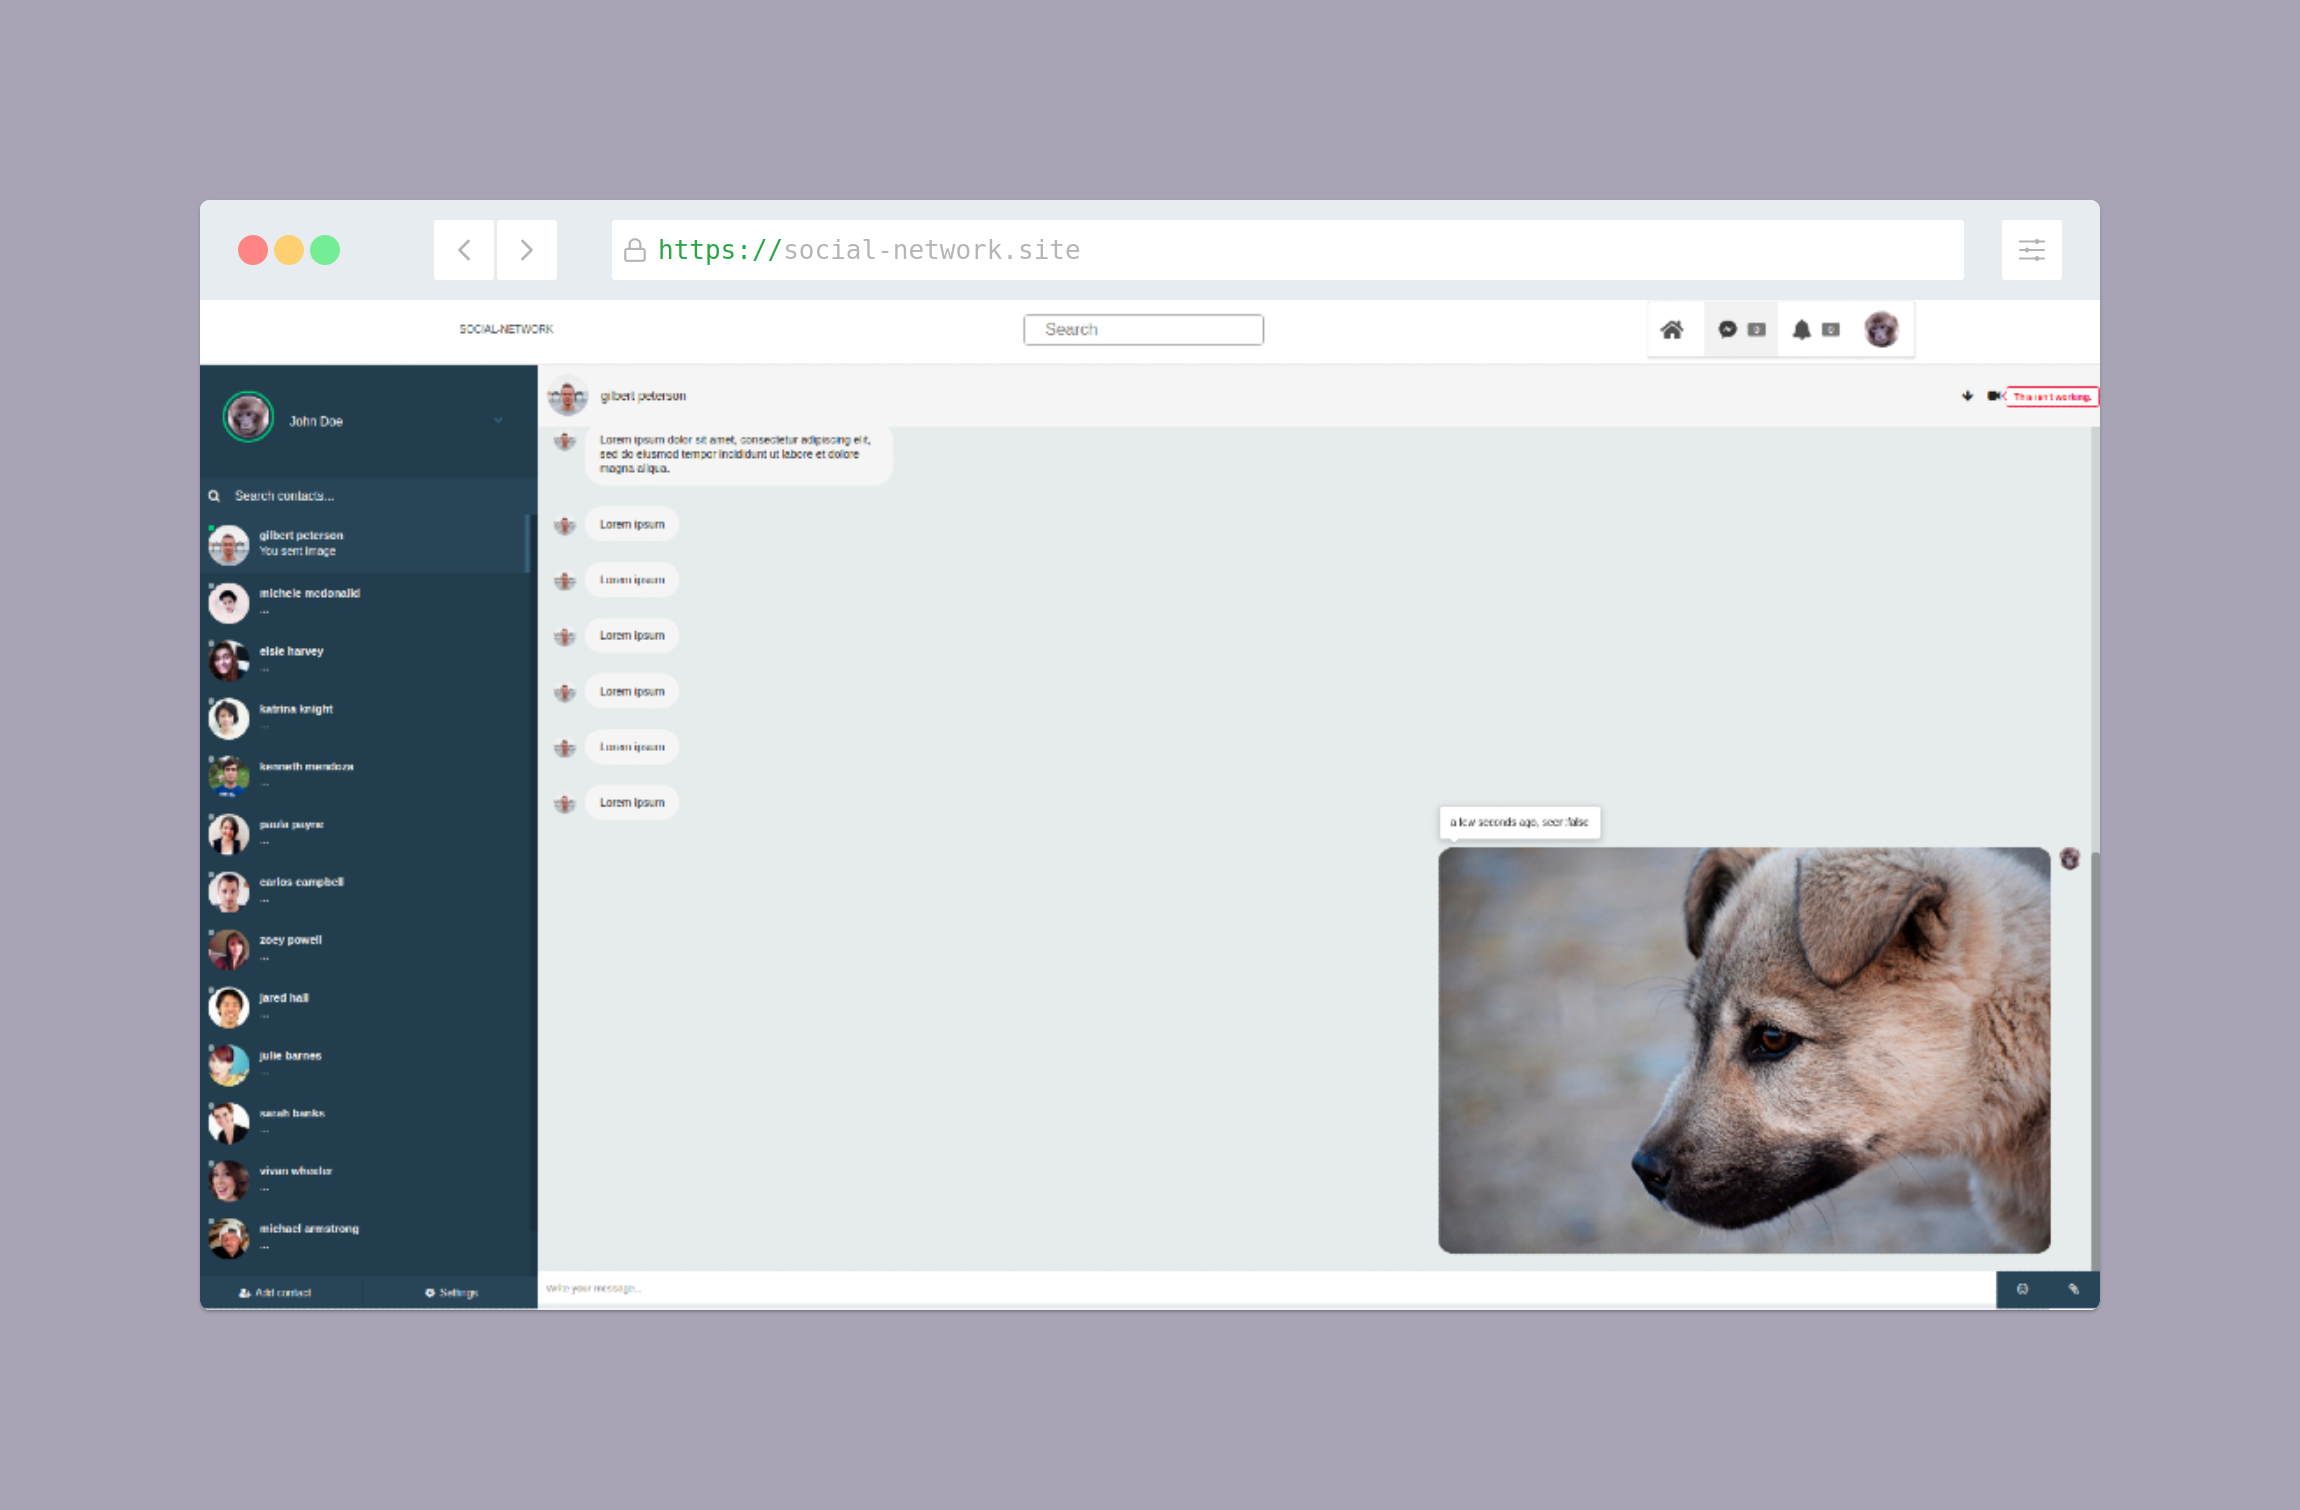Go back using browser back arrow
Viewport: 2300px width, 1510px height.
[x=464, y=250]
